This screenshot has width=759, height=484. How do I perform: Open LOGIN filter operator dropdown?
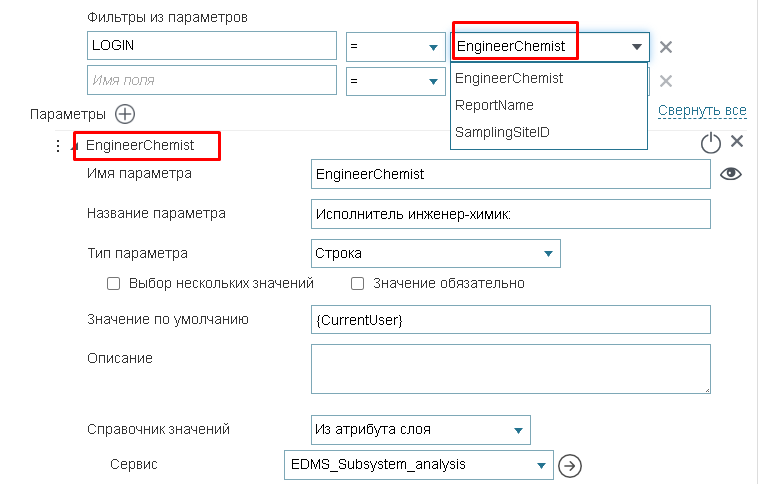point(395,47)
